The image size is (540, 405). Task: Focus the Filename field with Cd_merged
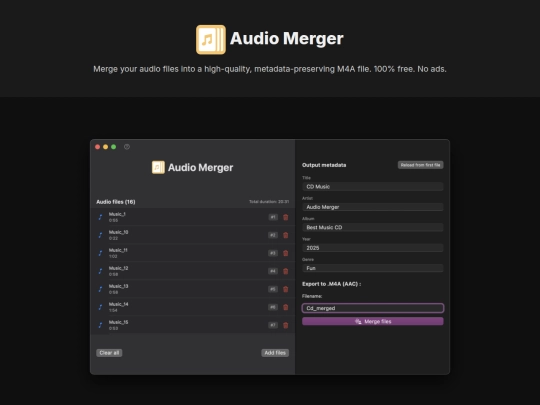[x=373, y=308]
